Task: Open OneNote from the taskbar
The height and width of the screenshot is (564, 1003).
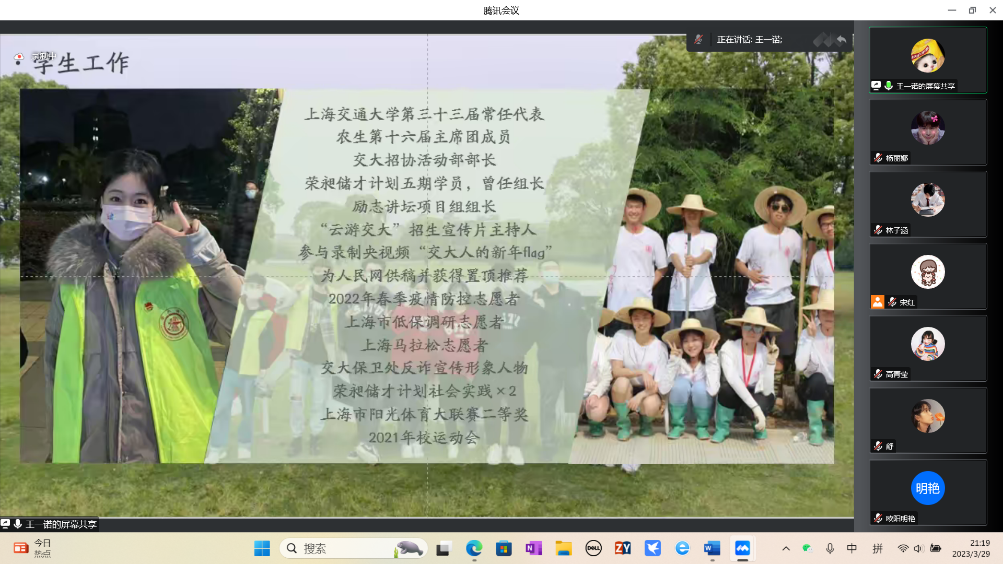Action: click(533, 548)
